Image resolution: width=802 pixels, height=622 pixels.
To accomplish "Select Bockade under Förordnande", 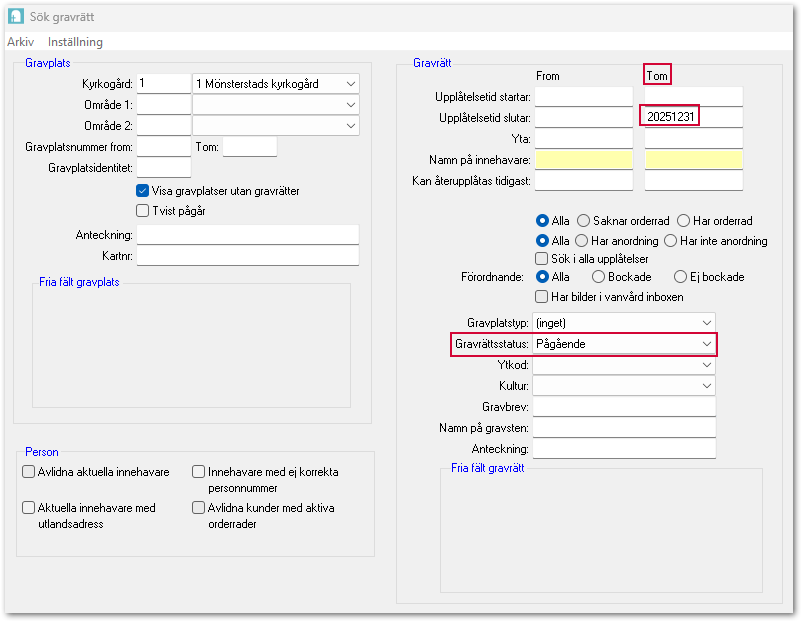I will [x=598, y=277].
